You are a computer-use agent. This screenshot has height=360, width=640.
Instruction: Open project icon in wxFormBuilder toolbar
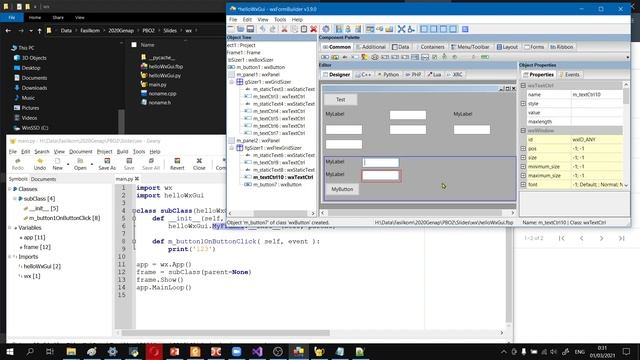coord(240,29)
